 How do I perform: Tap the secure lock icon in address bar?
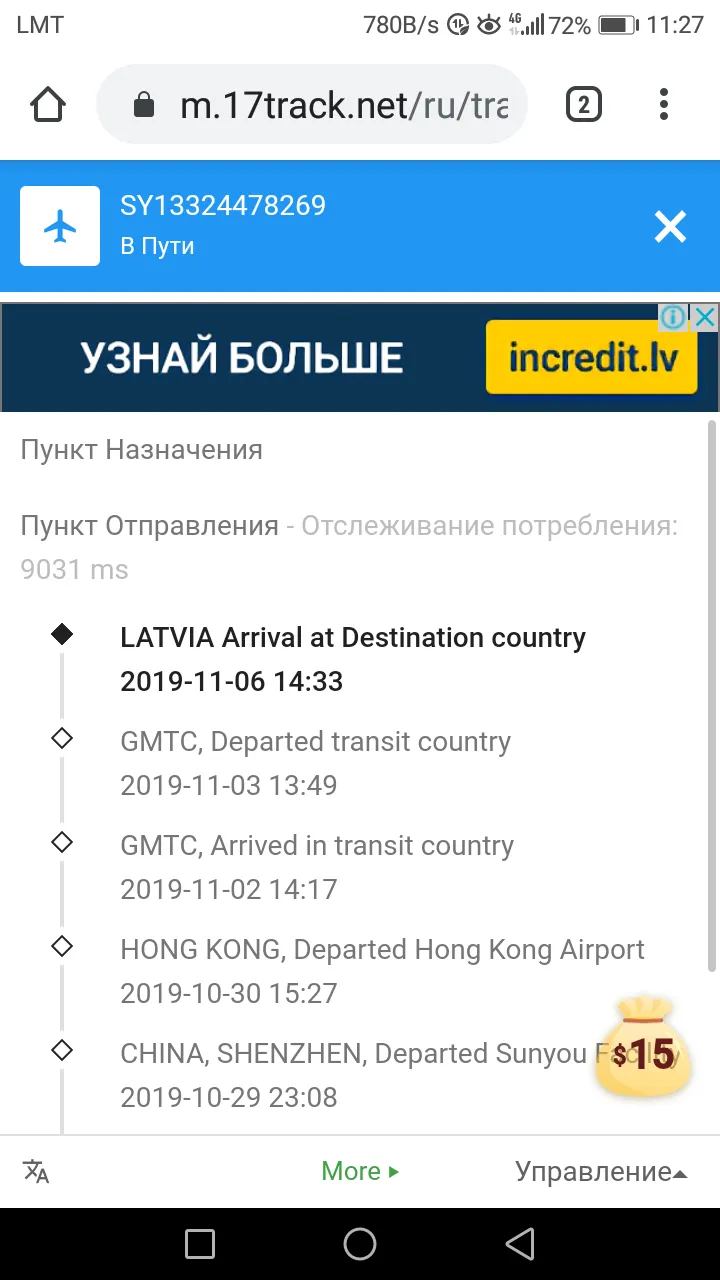[x=144, y=105]
